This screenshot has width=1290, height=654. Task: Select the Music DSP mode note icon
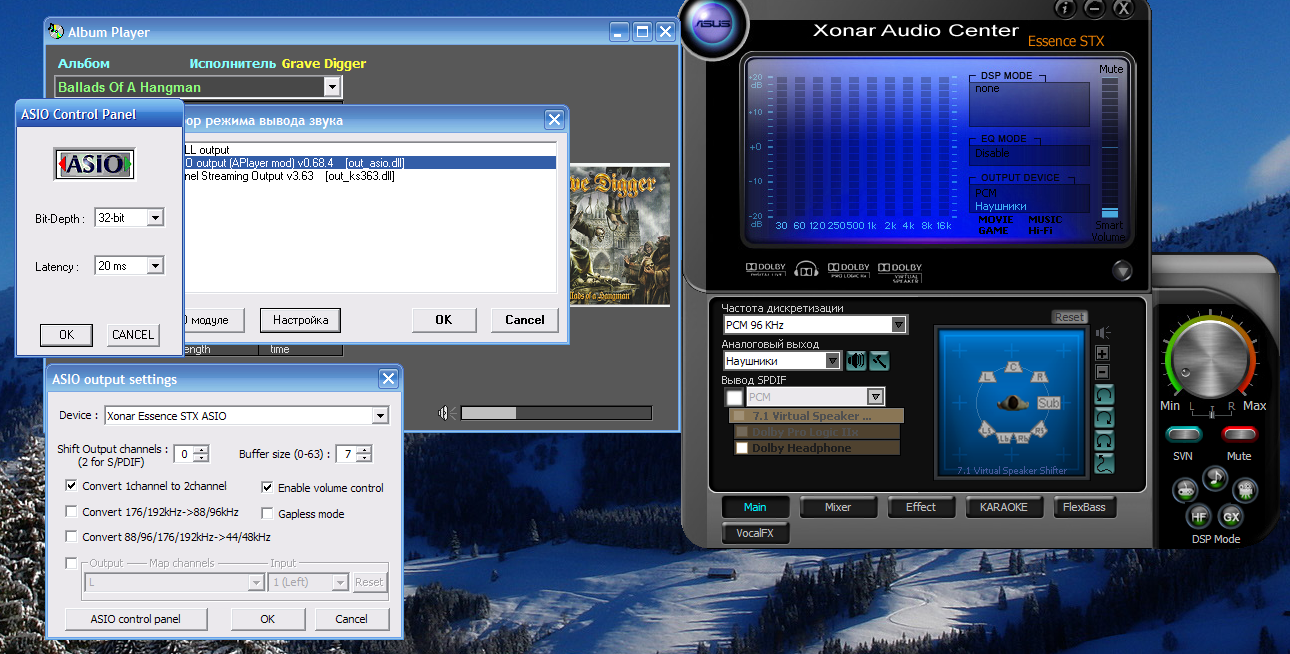point(1216,478)
